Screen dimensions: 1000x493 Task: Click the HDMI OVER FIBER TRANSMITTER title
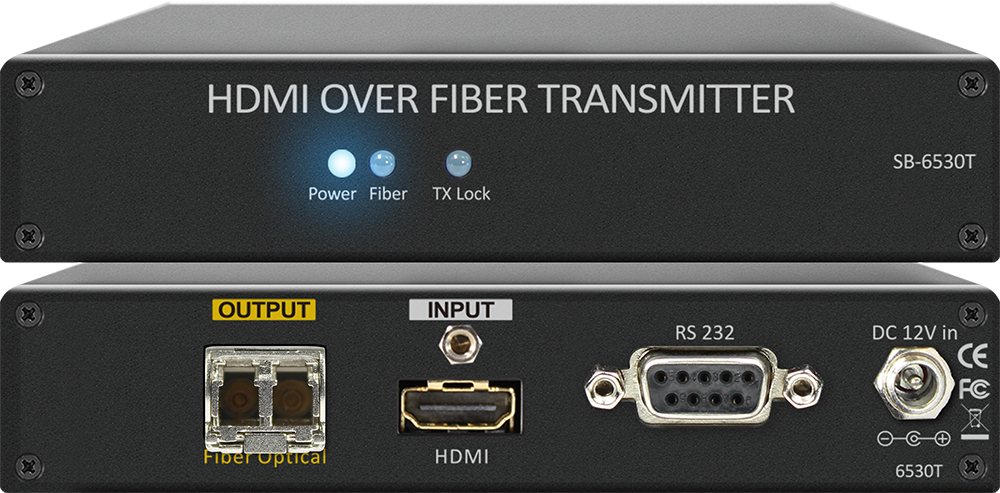tap(501, 100)
